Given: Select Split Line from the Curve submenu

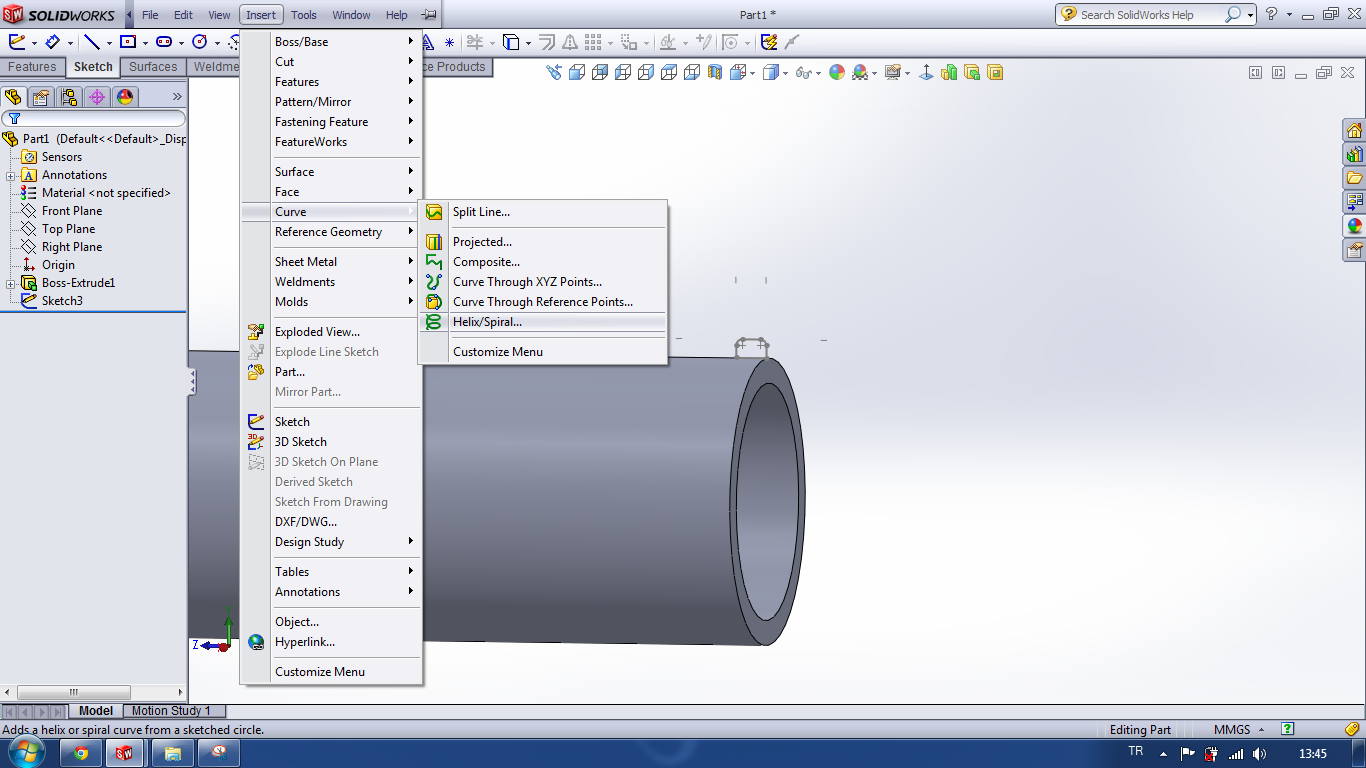Looking at the screenshot, I should click(480, 212).
